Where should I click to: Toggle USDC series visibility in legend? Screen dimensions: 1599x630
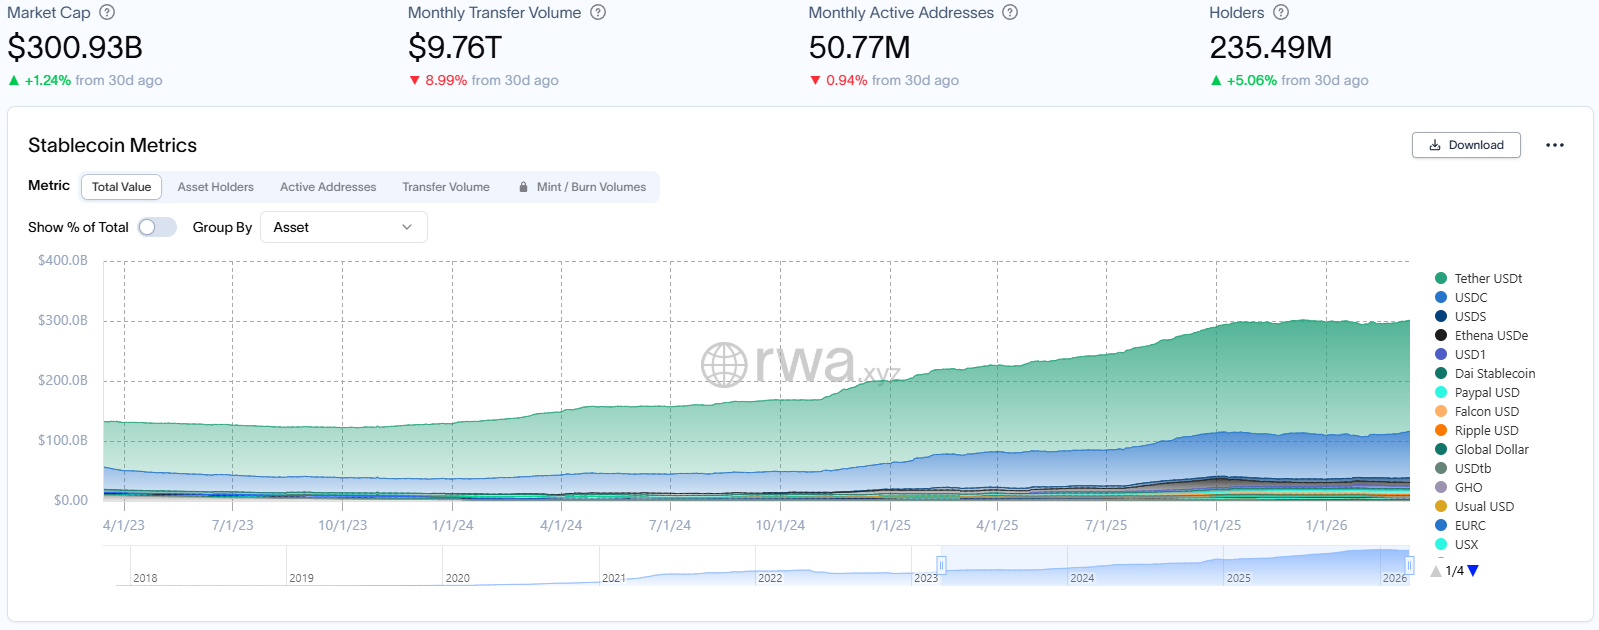pyautogui.click(x=1470, y=298)
